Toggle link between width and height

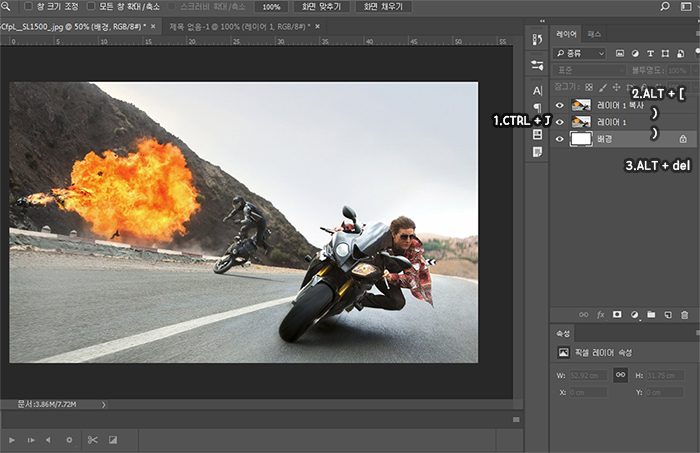(621, 375)
